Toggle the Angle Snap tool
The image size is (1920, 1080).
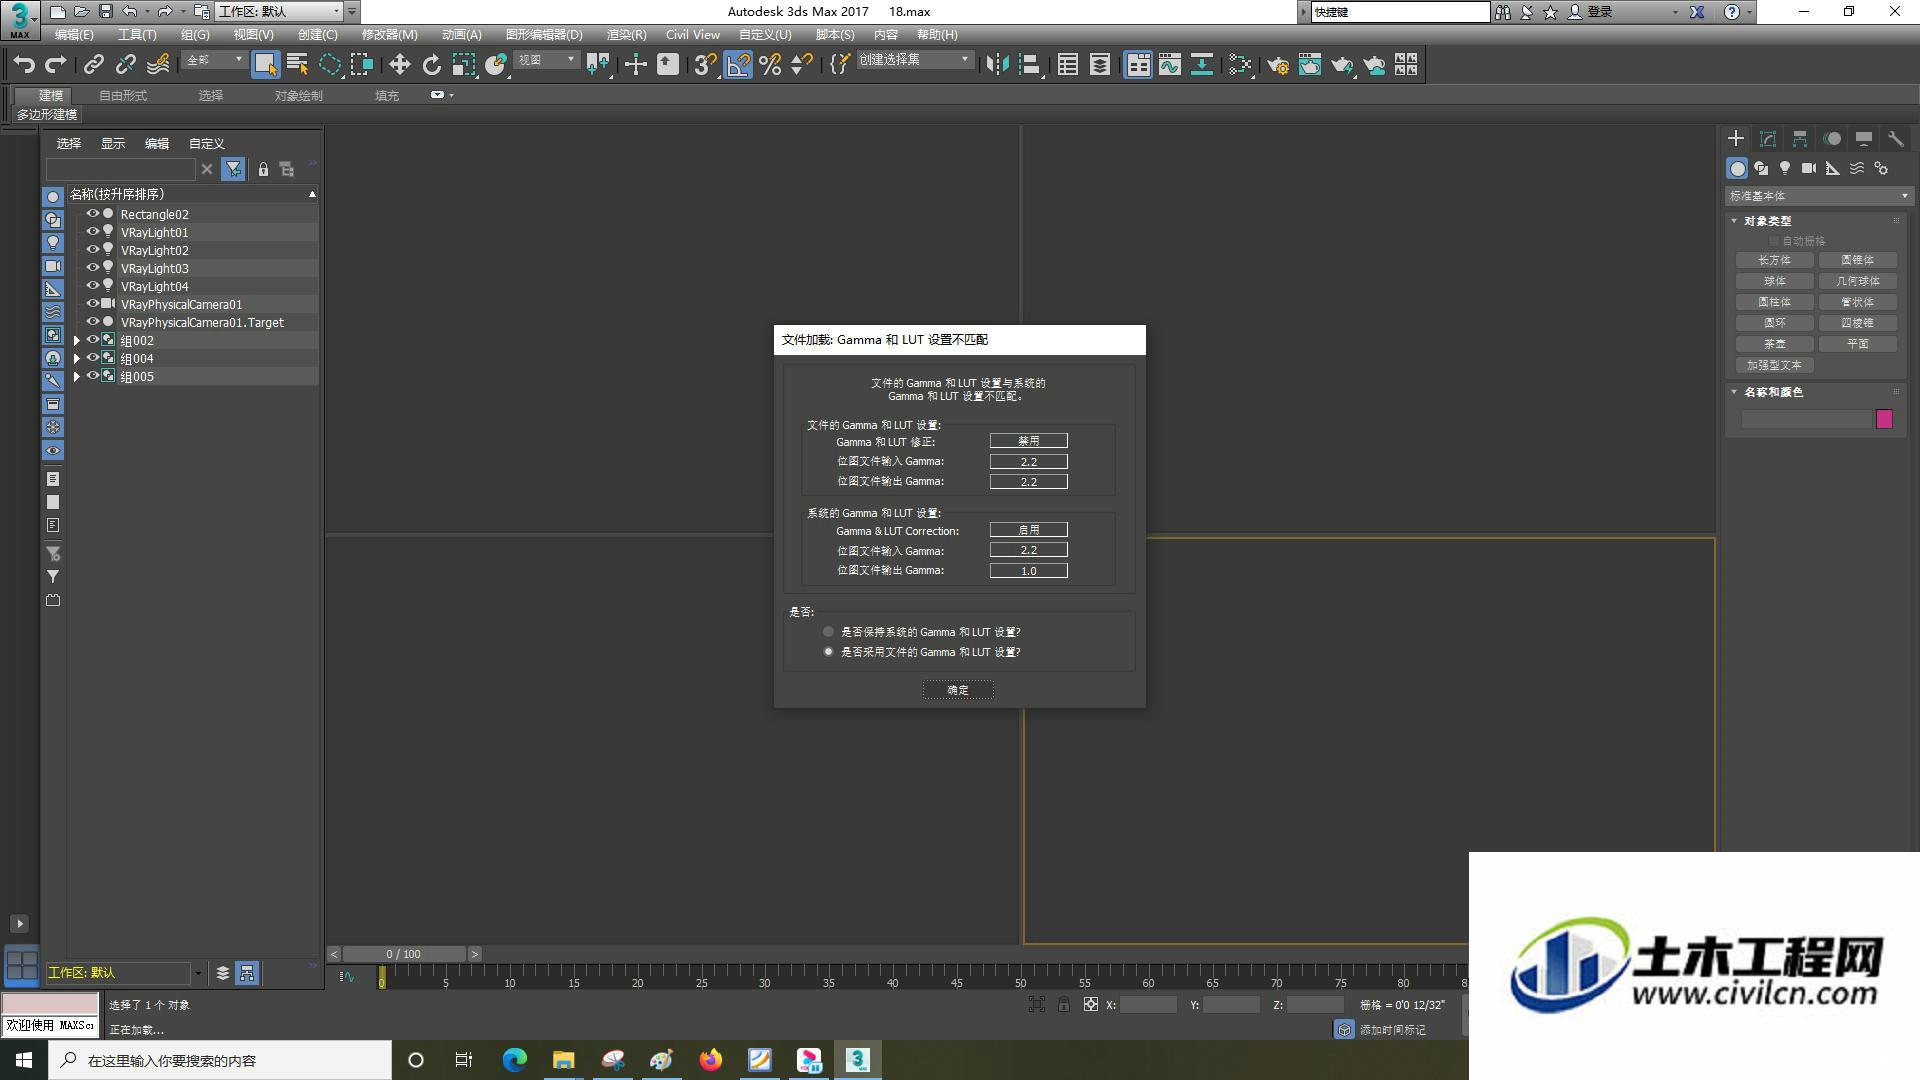[x=738, y=65]
